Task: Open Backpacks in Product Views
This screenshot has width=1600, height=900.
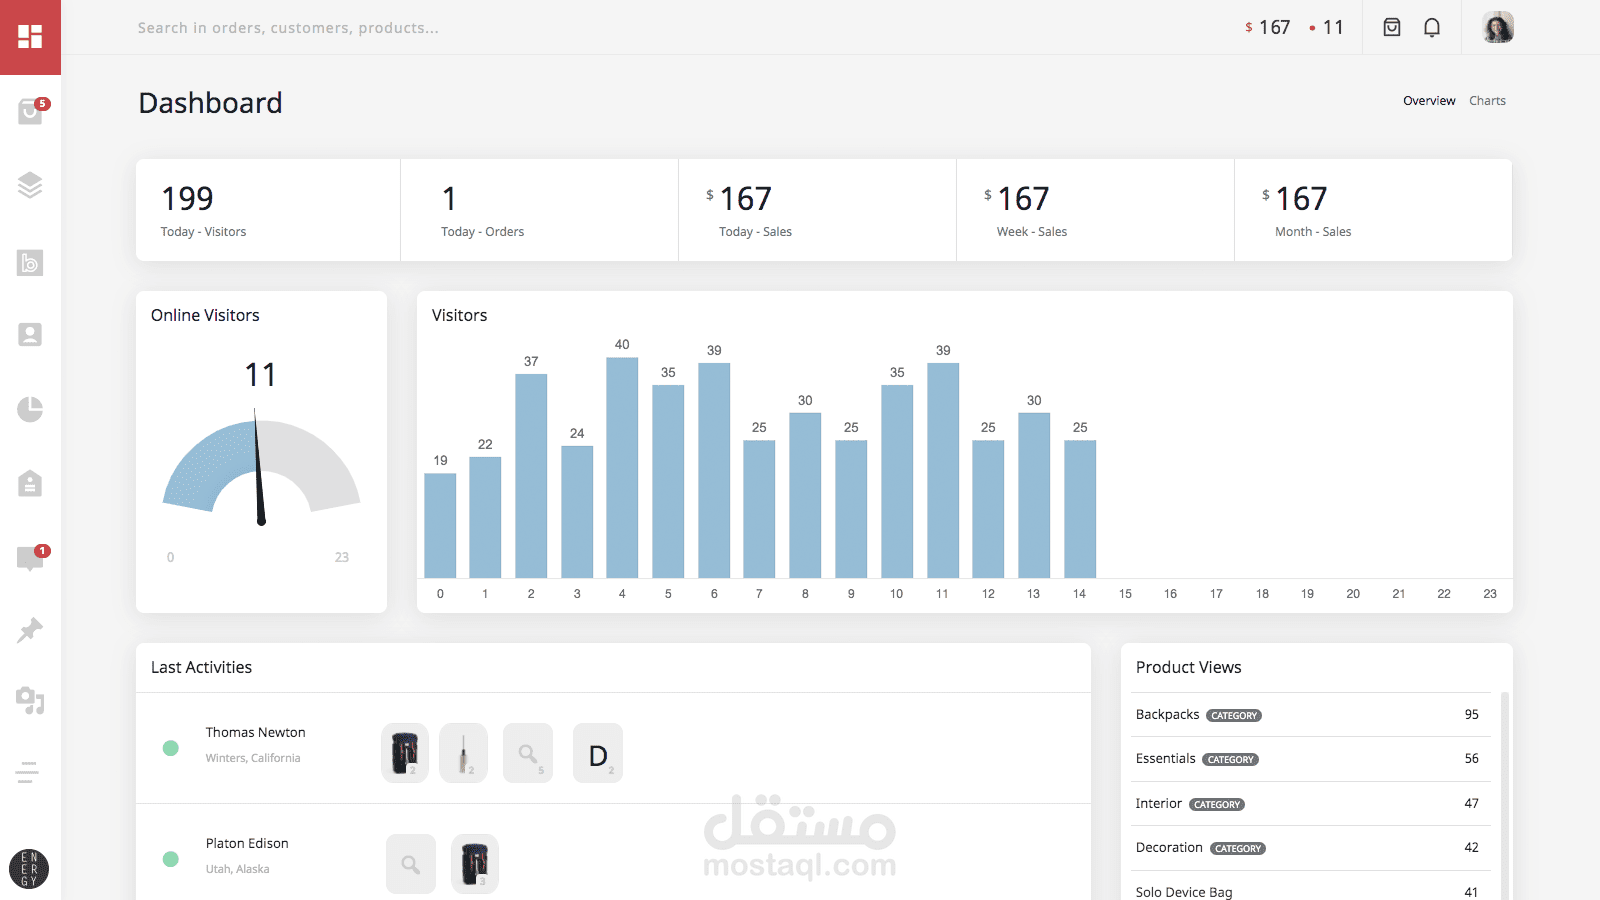Action: point(1310,715)
